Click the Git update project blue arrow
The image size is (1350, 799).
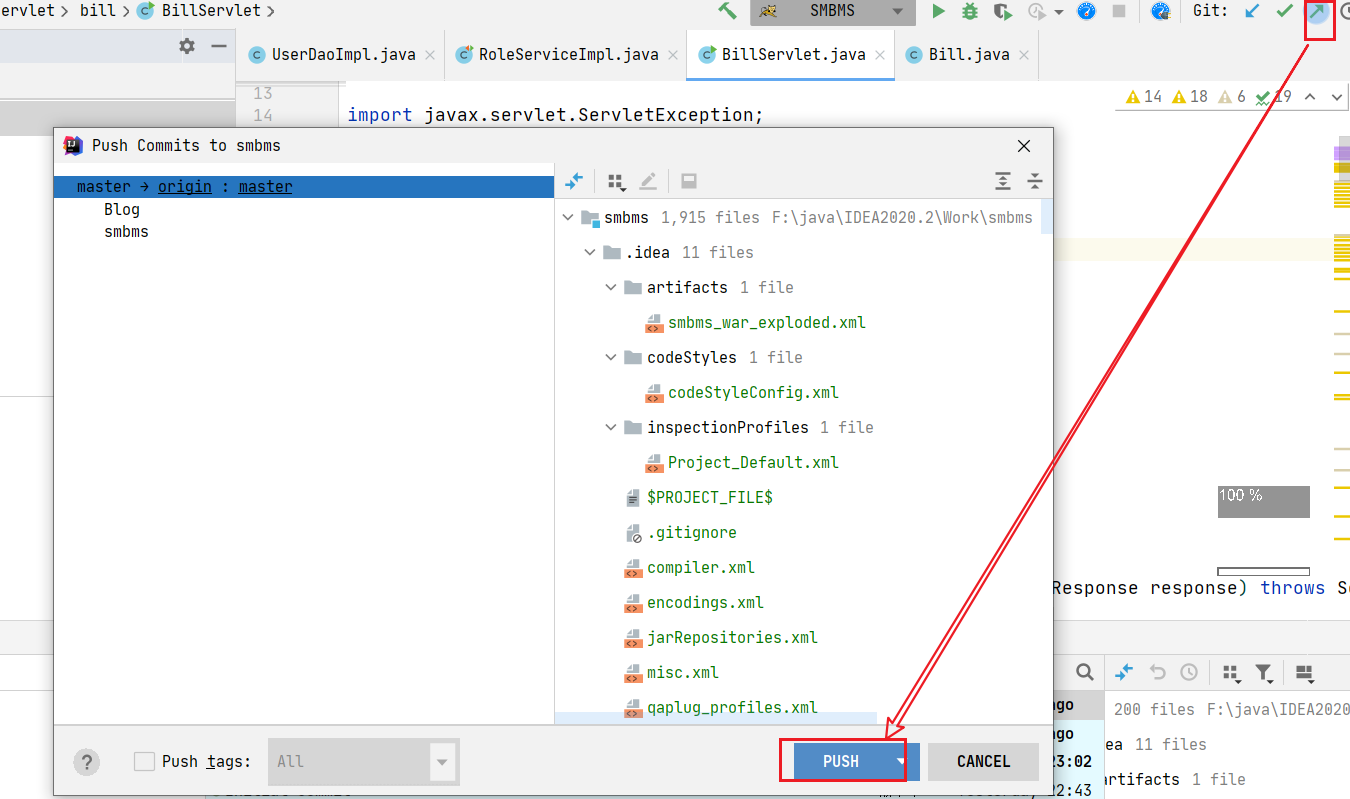point(1252,11)
